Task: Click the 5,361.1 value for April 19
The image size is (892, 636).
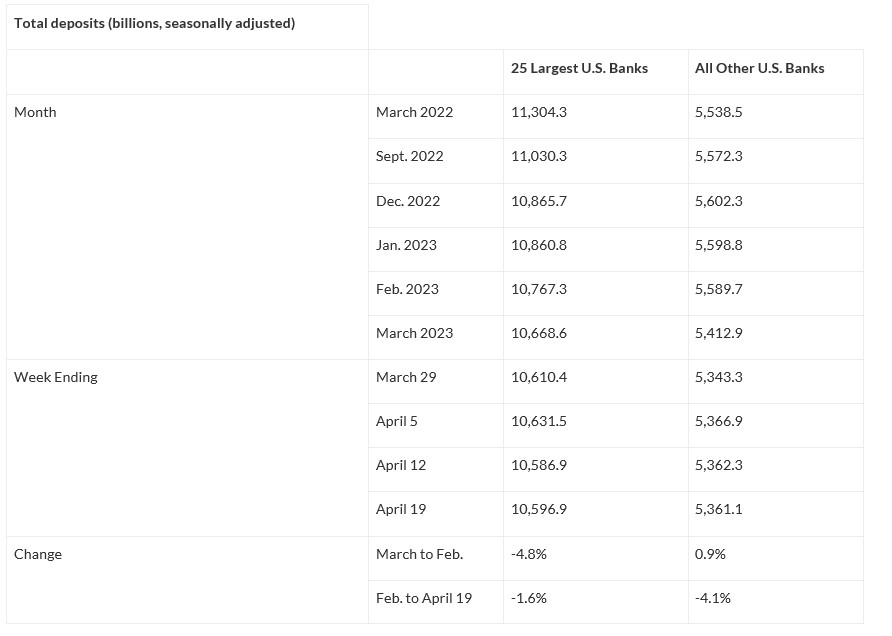Action: (x=718, y=509)
